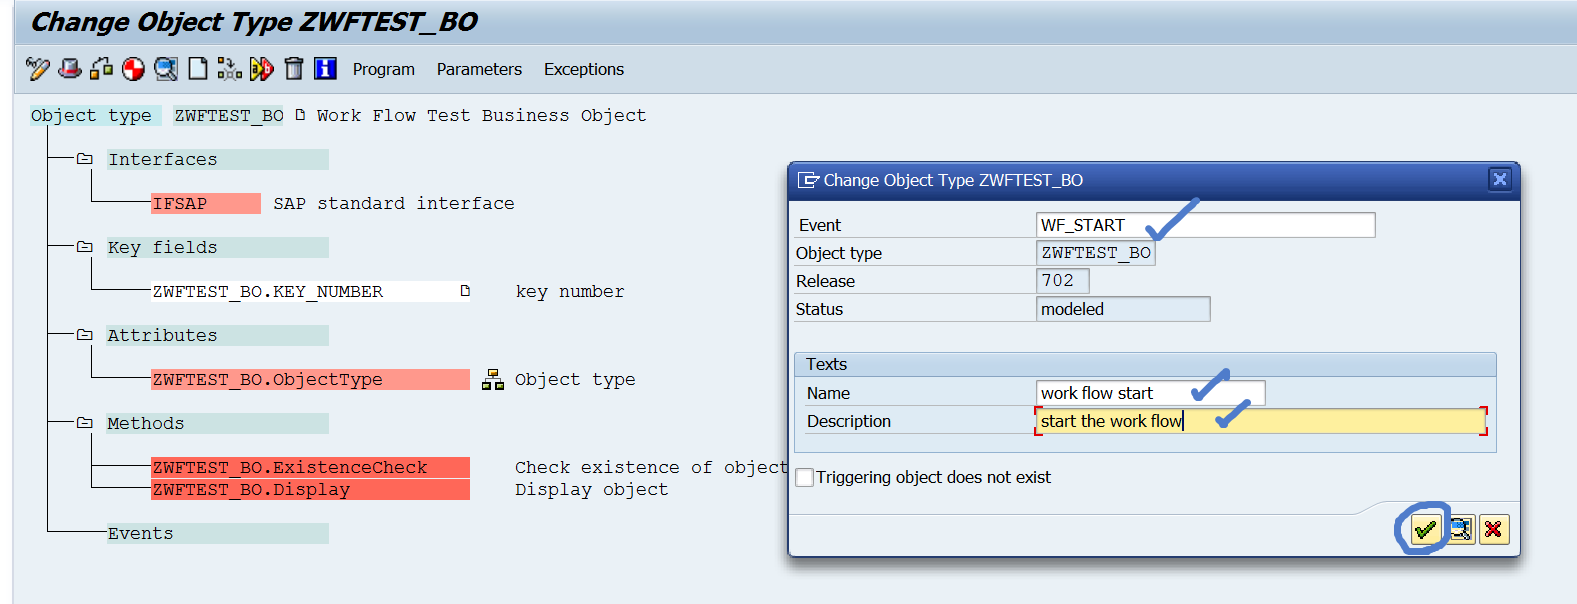This screenshot has height=604, width=1577.
Task: Collapse the Key fields folder node
Action: tap(85, 247)
